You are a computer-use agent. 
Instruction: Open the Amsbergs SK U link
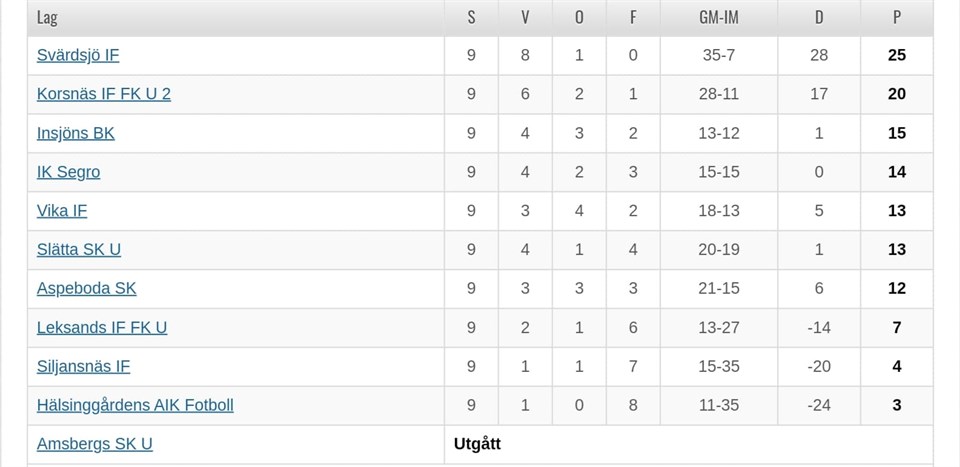(95, 444)
